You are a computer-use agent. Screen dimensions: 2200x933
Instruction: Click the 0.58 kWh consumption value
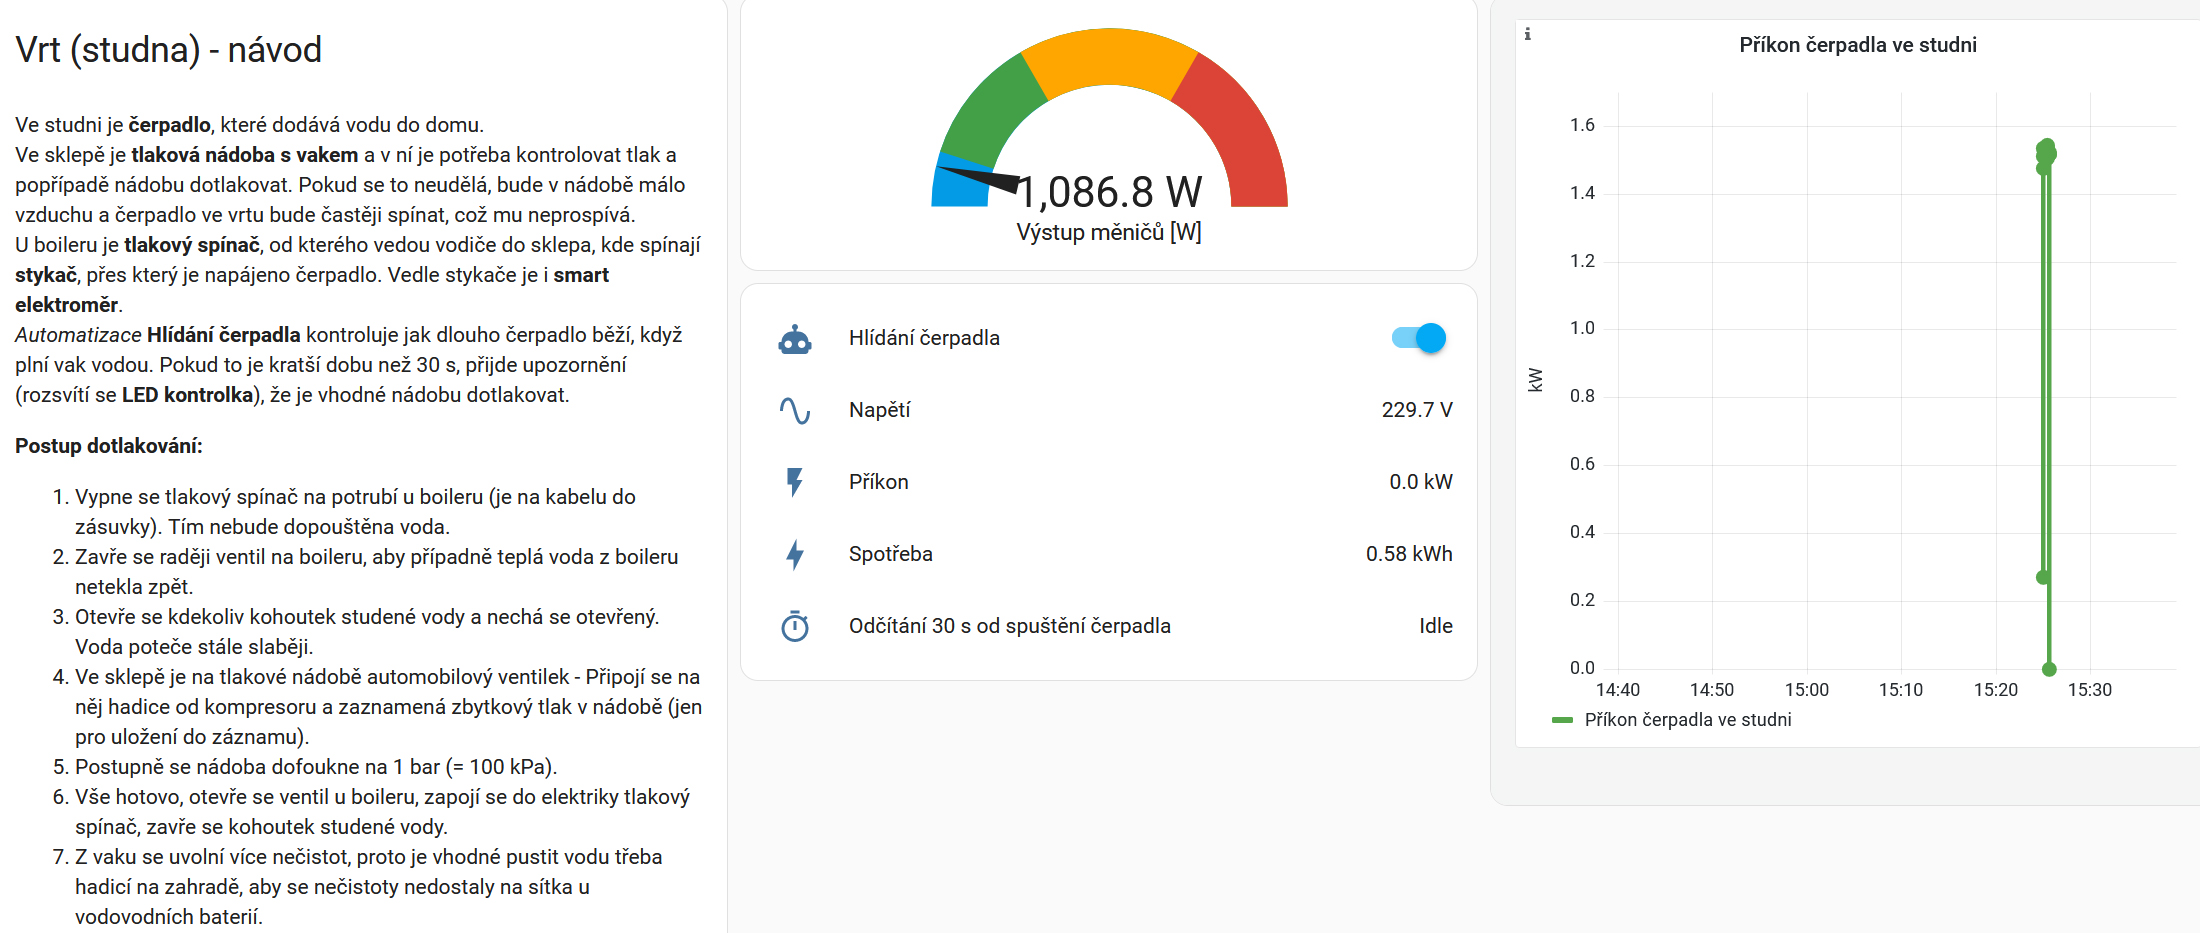click(1409, 554)
